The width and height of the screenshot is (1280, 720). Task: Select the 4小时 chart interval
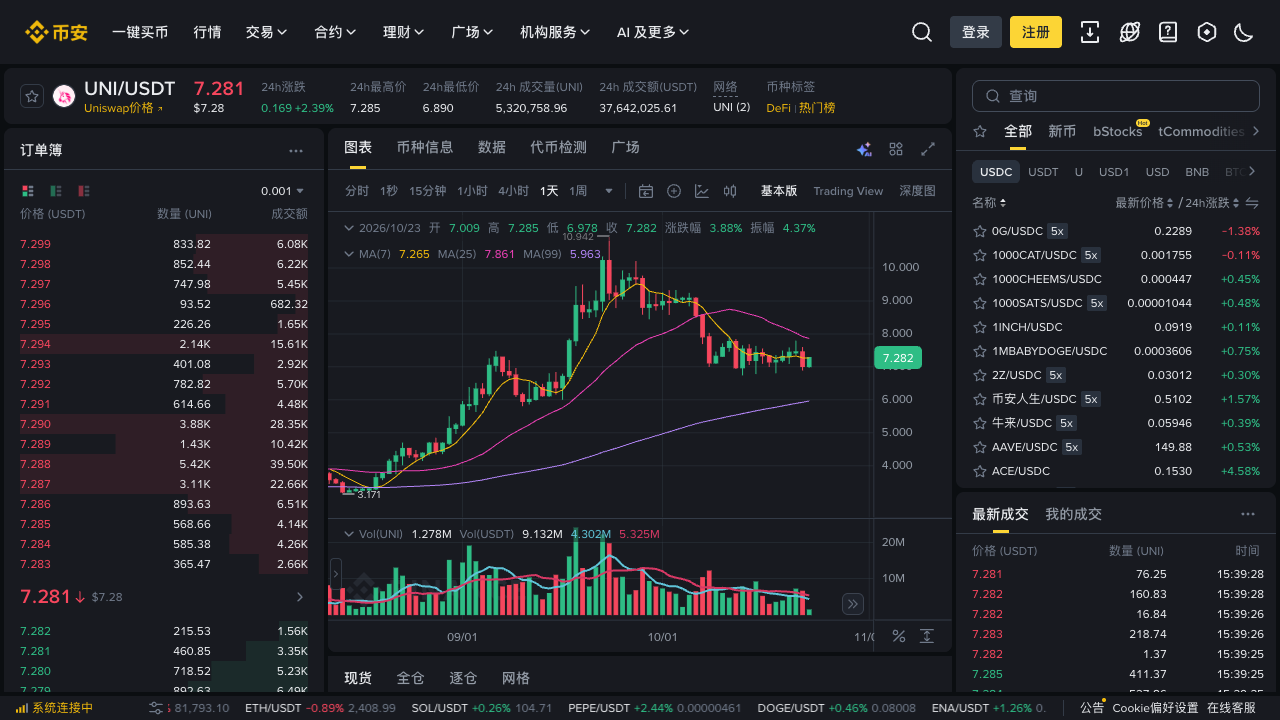(x=513, y=191)
